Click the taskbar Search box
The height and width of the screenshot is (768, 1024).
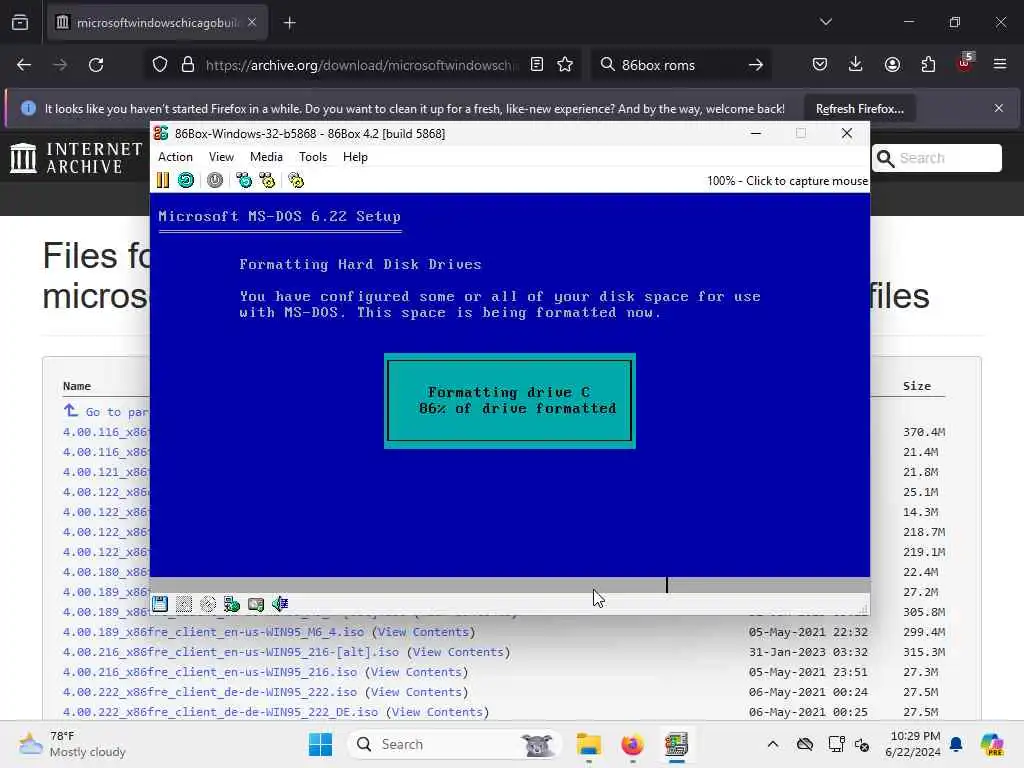[x=455, y=744]
